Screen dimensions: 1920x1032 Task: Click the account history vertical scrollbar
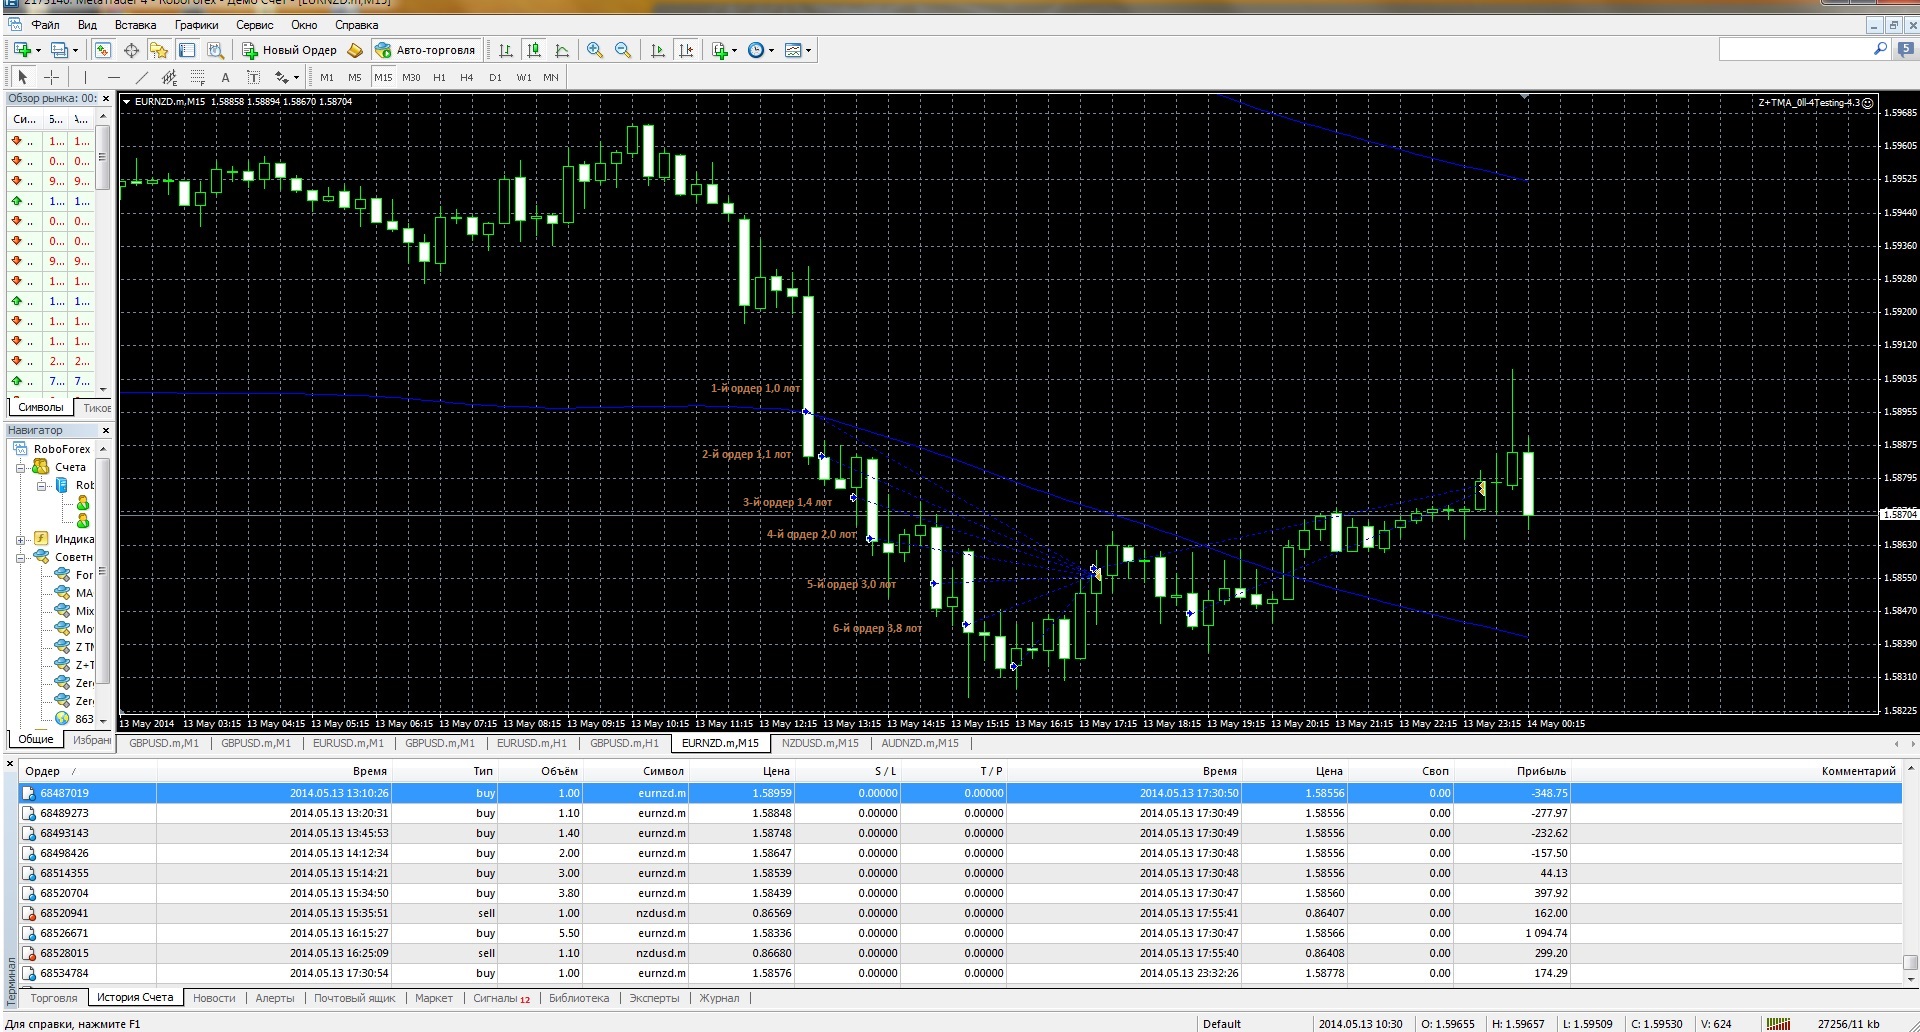coord(1911,875)
